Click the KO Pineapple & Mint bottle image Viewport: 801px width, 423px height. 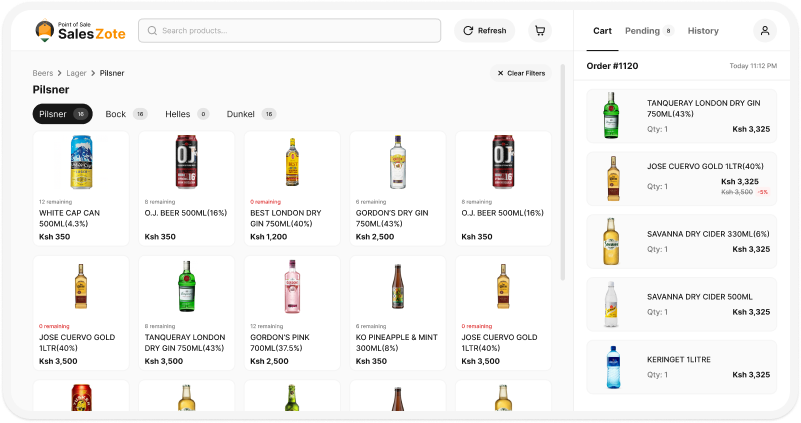(398, 287)
